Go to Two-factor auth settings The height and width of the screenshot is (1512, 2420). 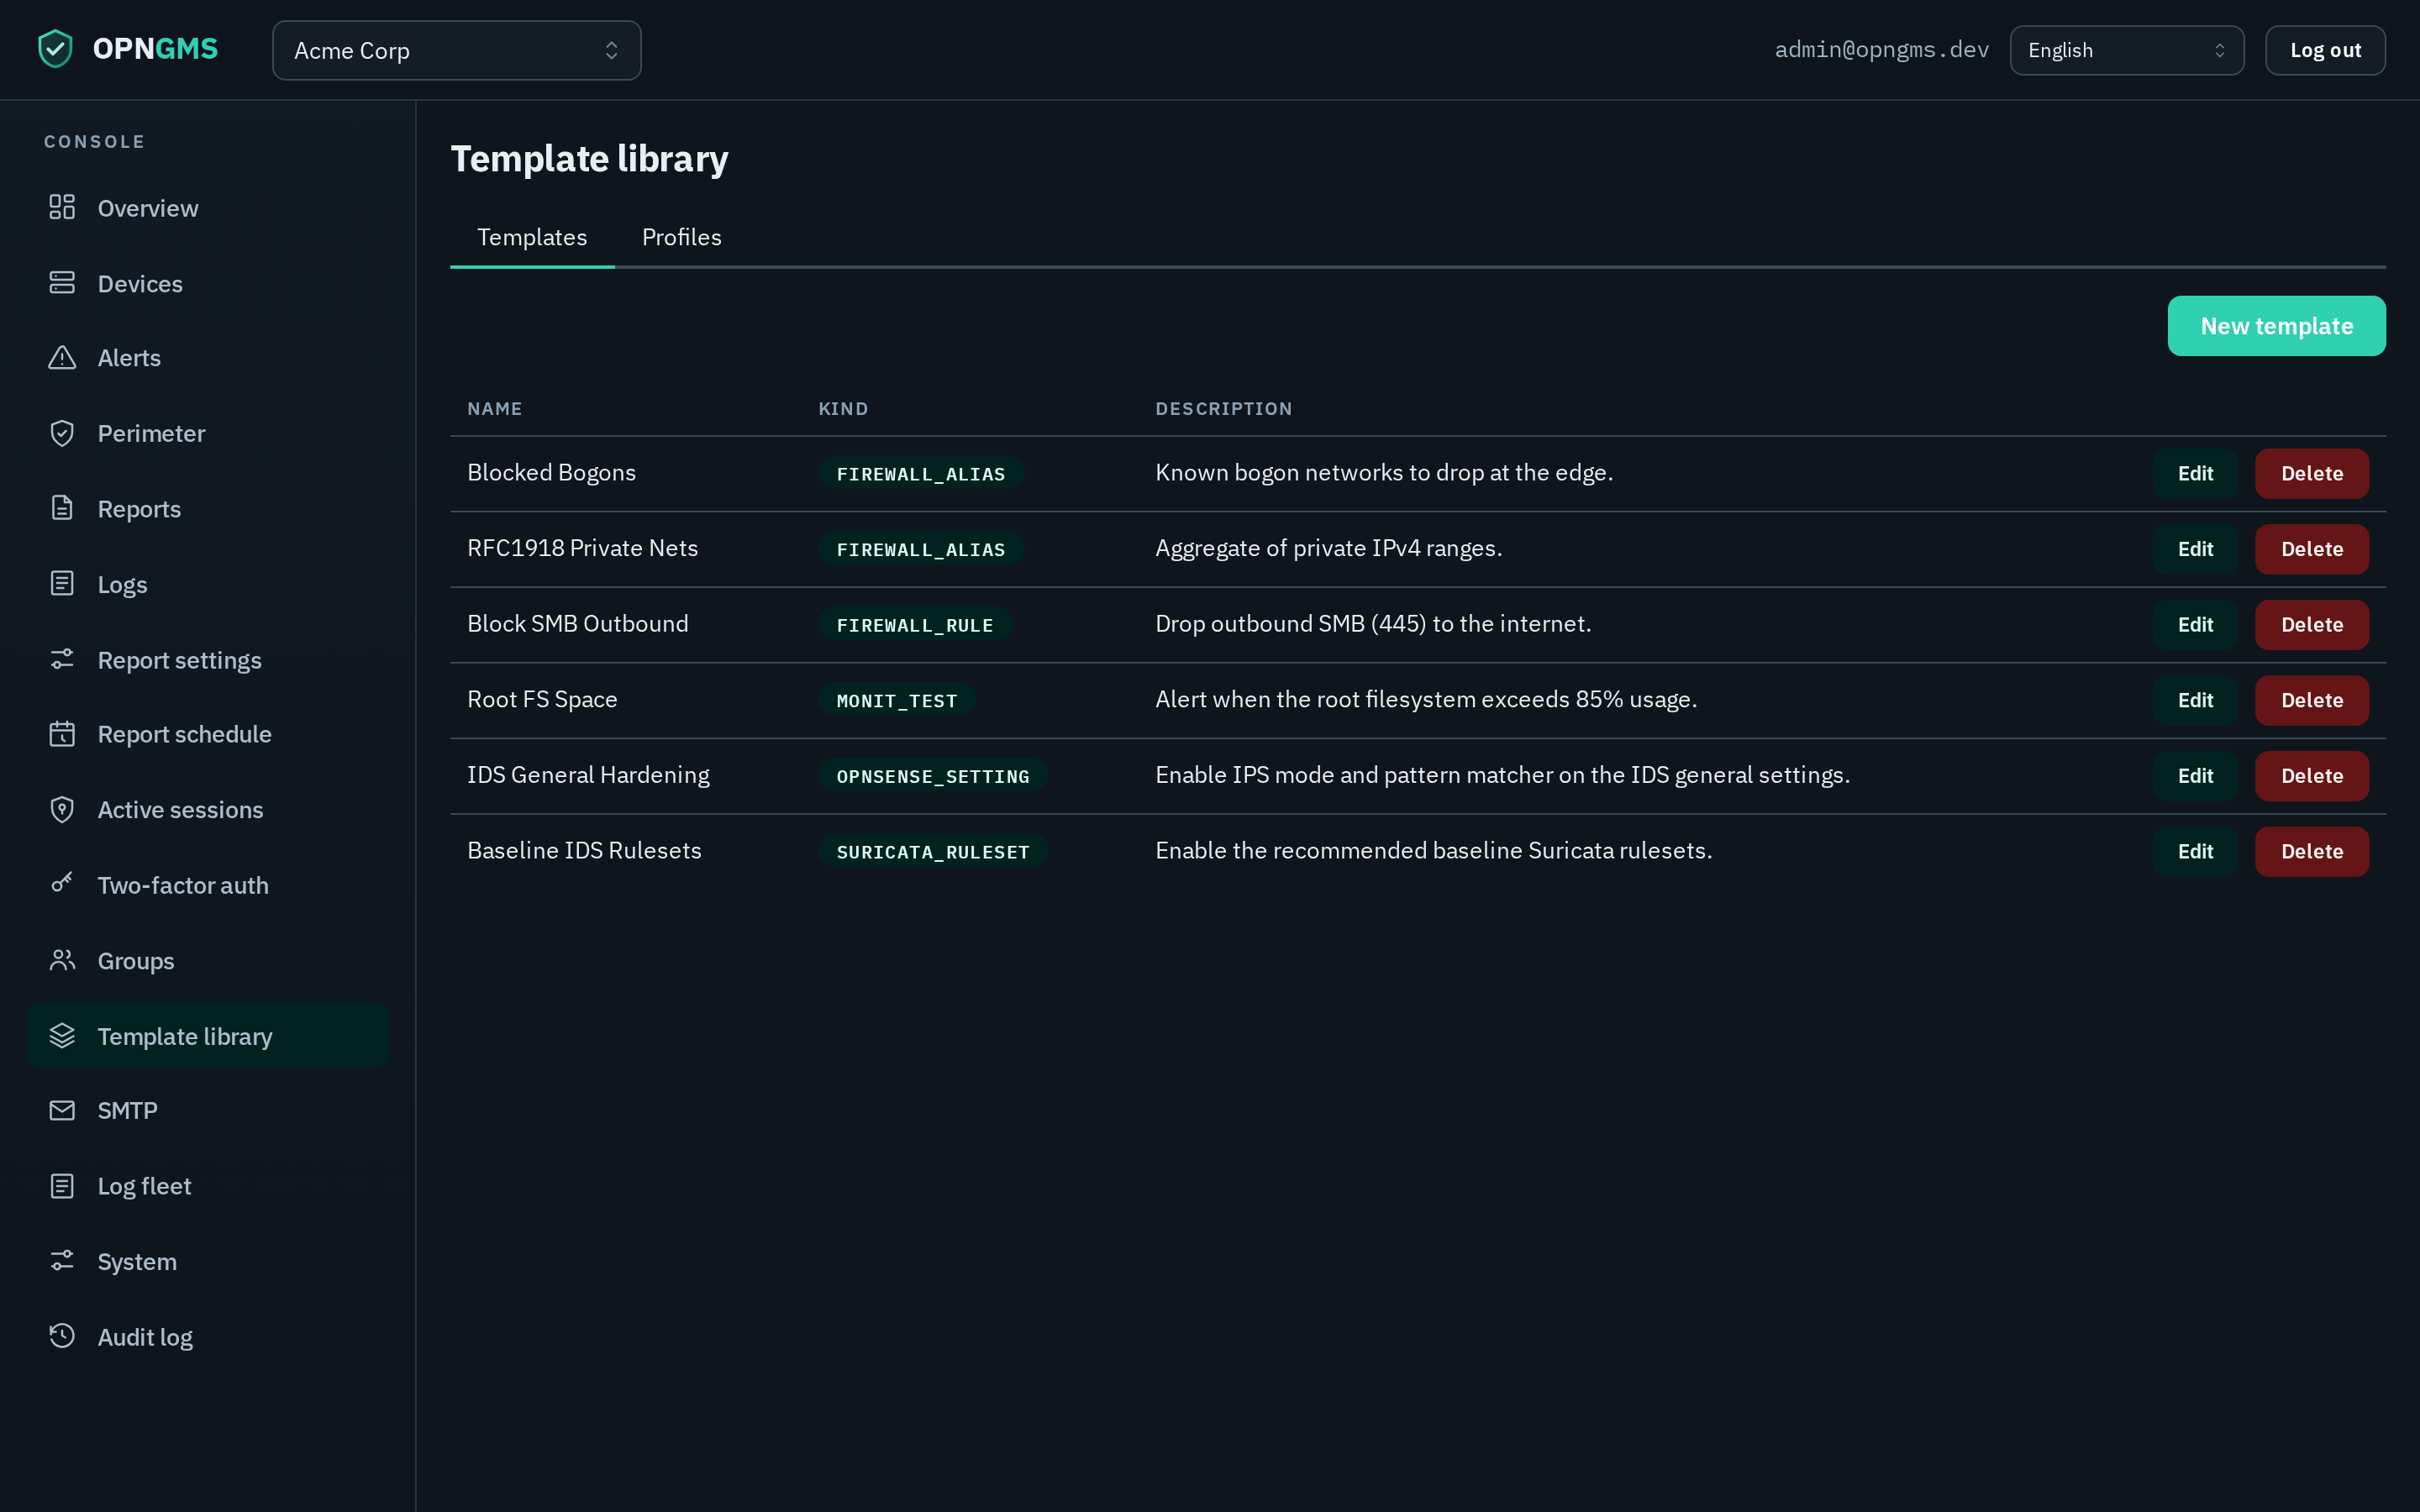coord(207,885)
